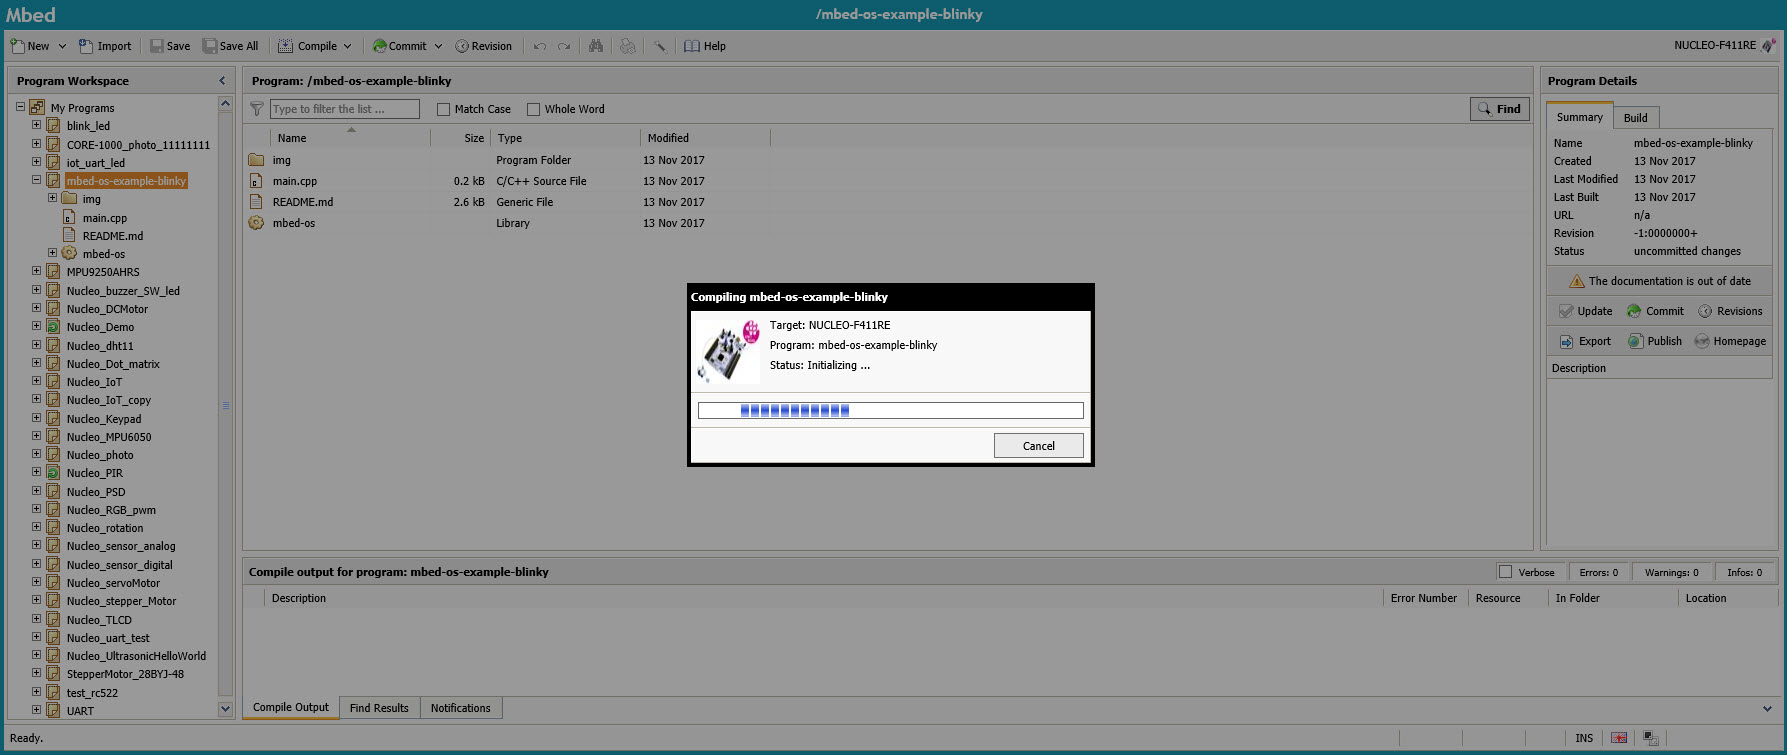Expand the Nucleo_IoT program tree node
This screenshot has width=1787, height=755.
(x=37, y=381)
